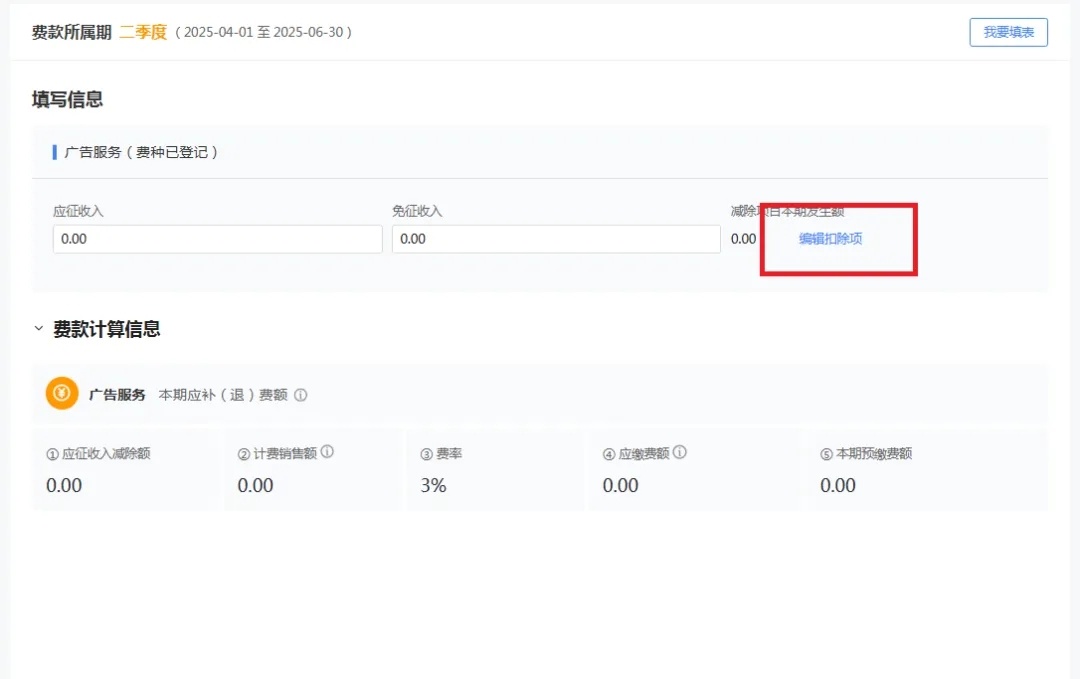The image size is (1080, 679).
Task: Click the 我要填表 button
Action: (x=1008, y=32)
